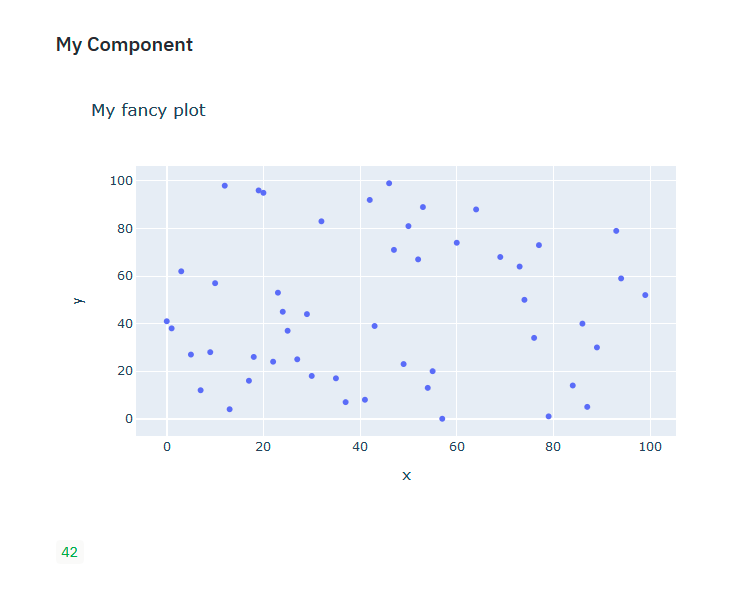Click the "80" tick label on the y-axis
Image resolution: width=747 pixels, height=590 pixels.
(x=124, y=228)
